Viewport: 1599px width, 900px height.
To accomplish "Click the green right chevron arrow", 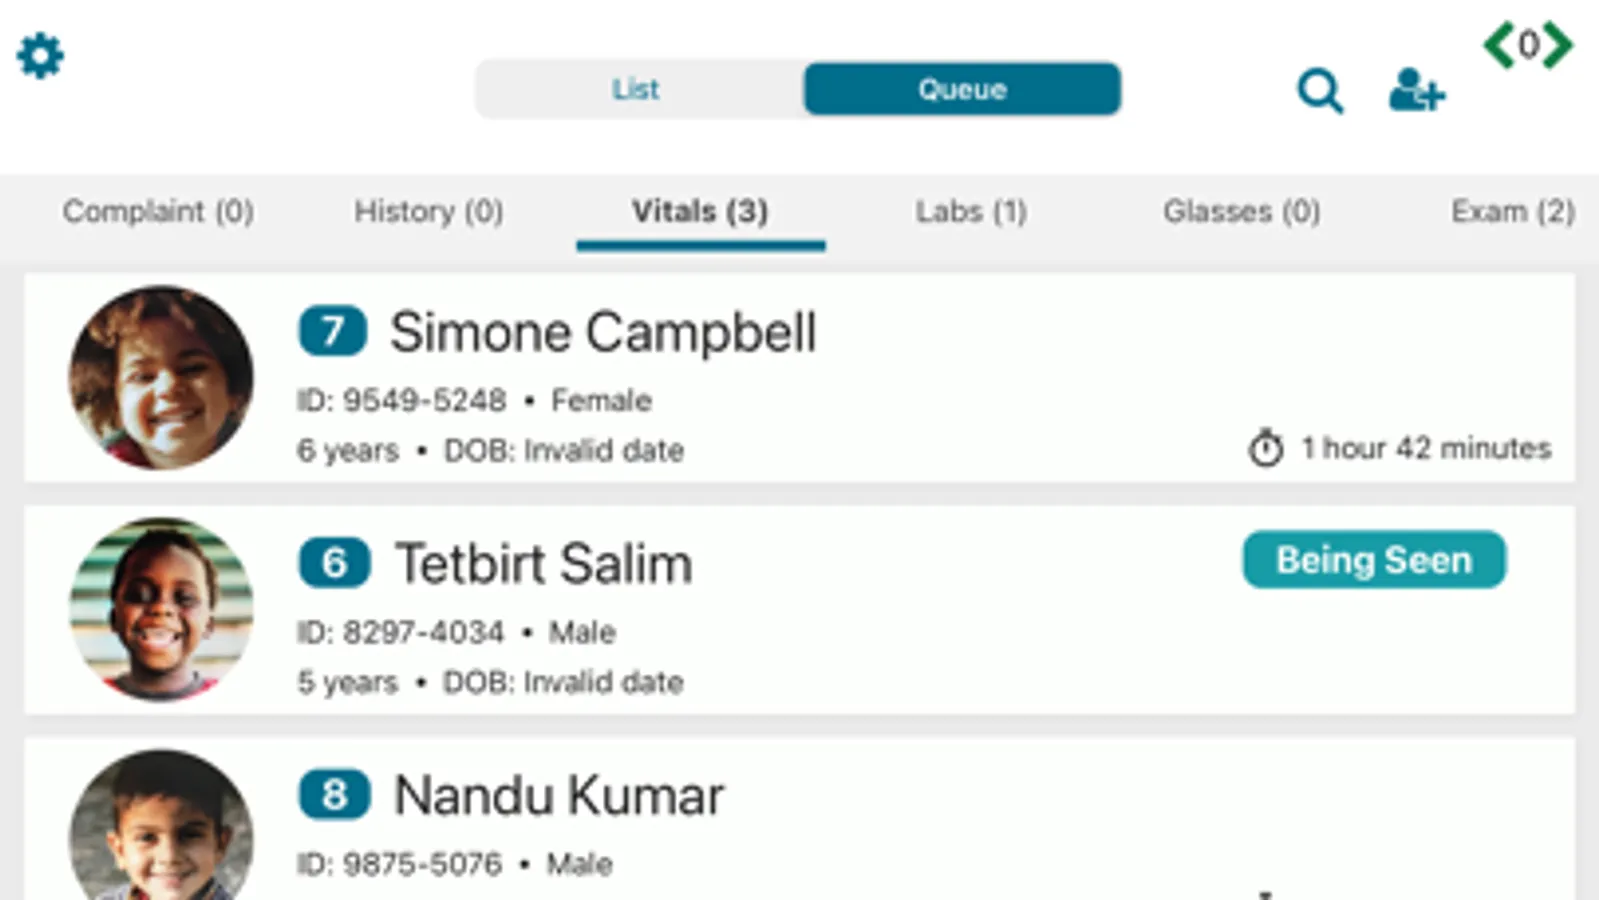I will tap(1557, 45).
